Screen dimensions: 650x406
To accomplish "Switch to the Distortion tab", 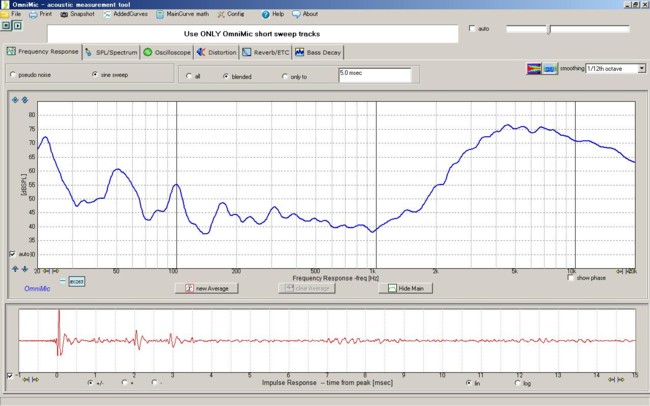I will pos(216,53).
